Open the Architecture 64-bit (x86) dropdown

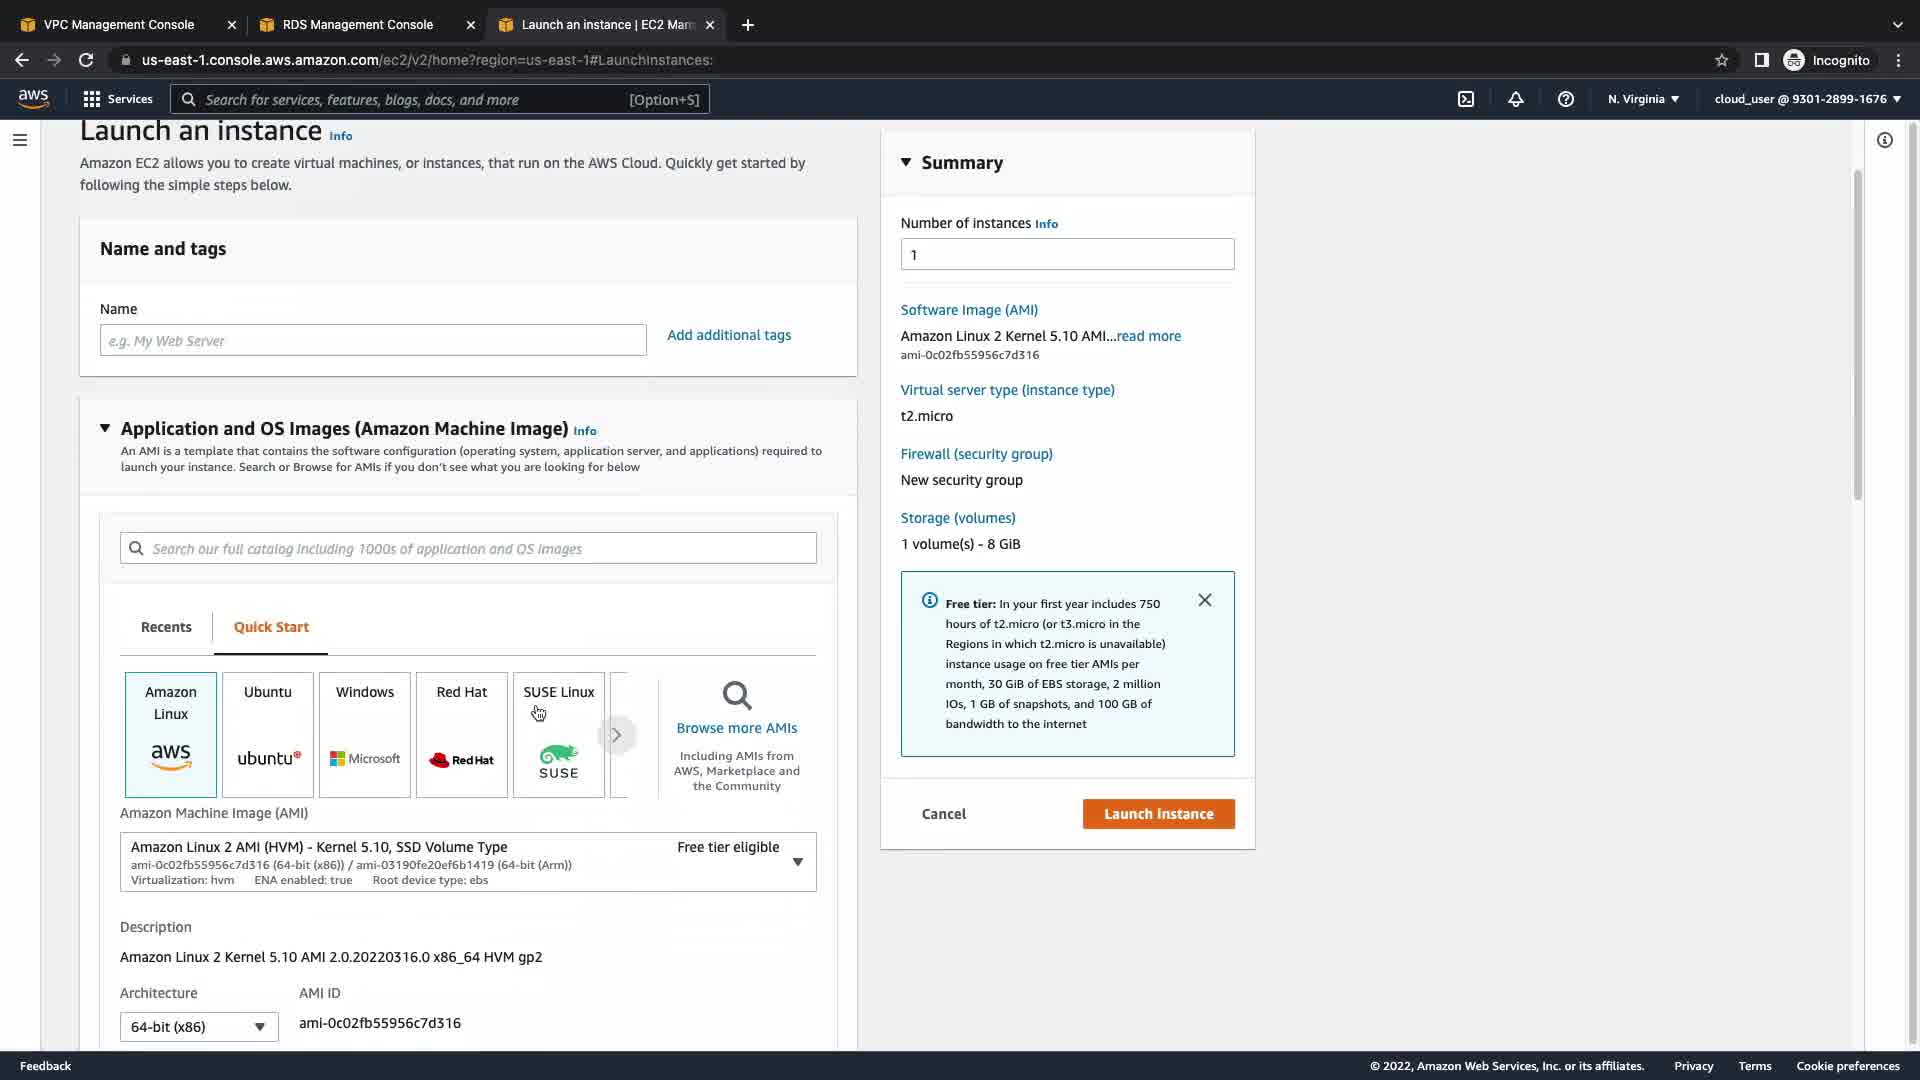click(x=199, y=1026)
